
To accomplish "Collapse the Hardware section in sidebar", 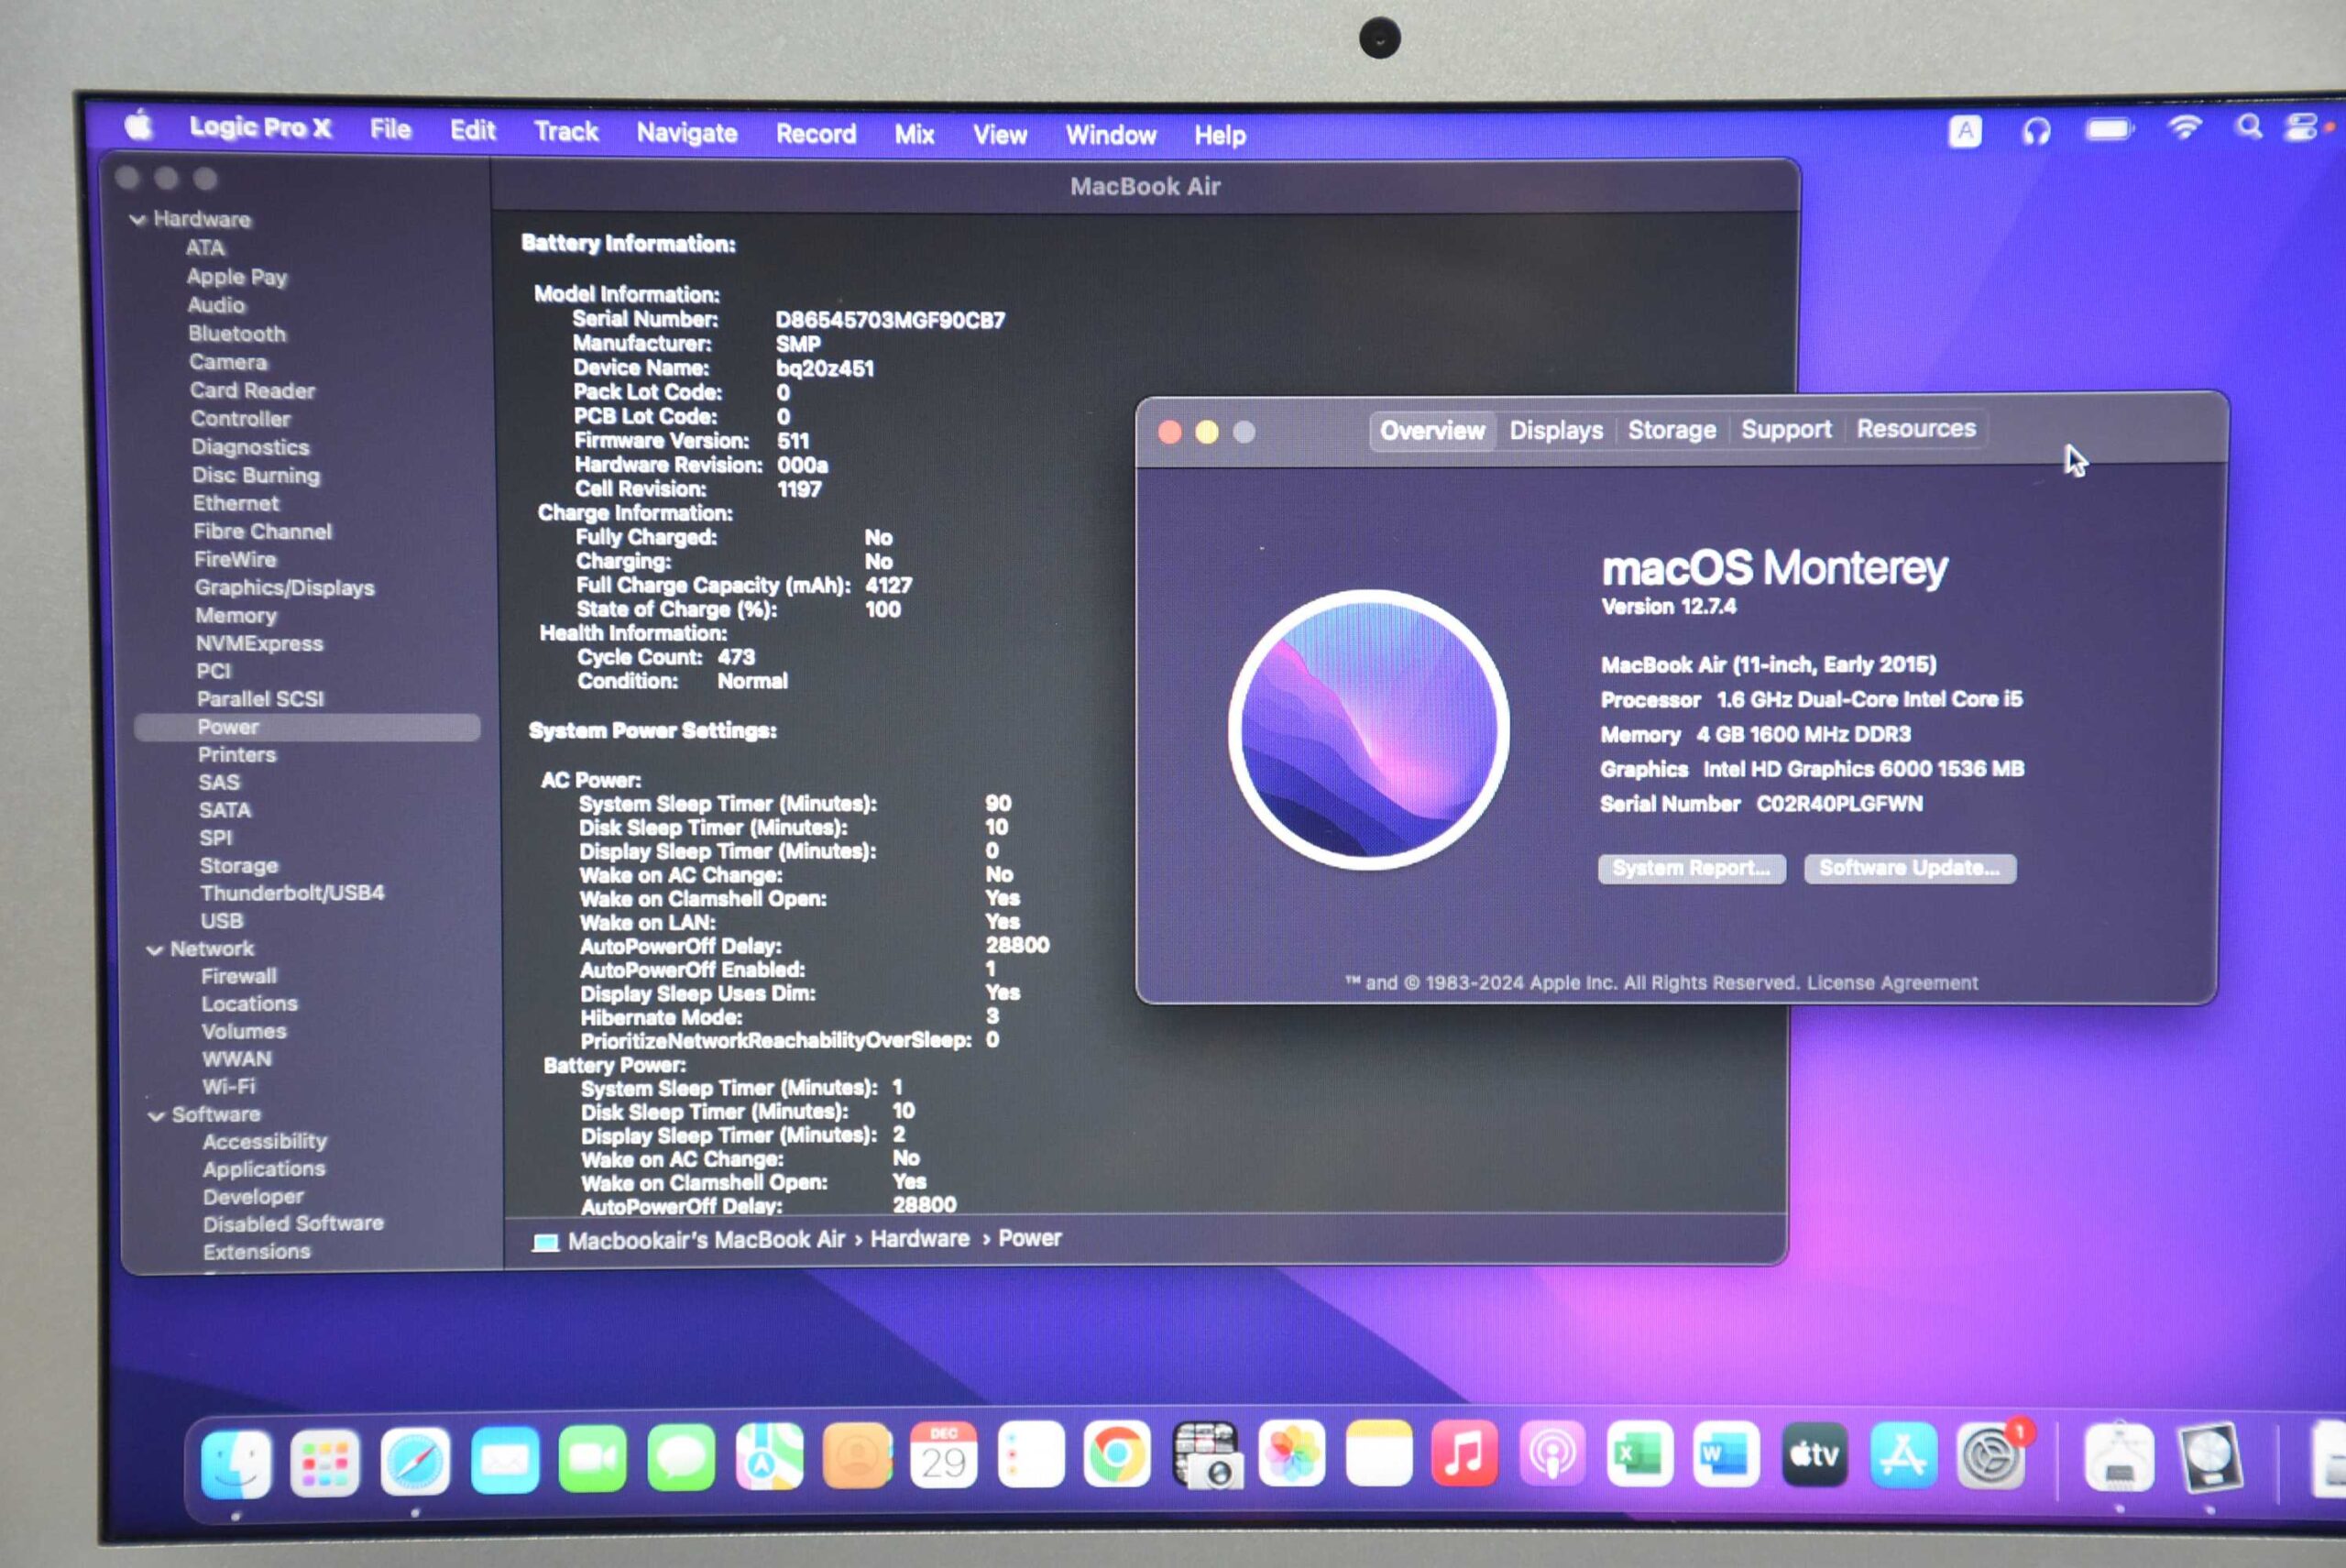I will click(138, 220).
